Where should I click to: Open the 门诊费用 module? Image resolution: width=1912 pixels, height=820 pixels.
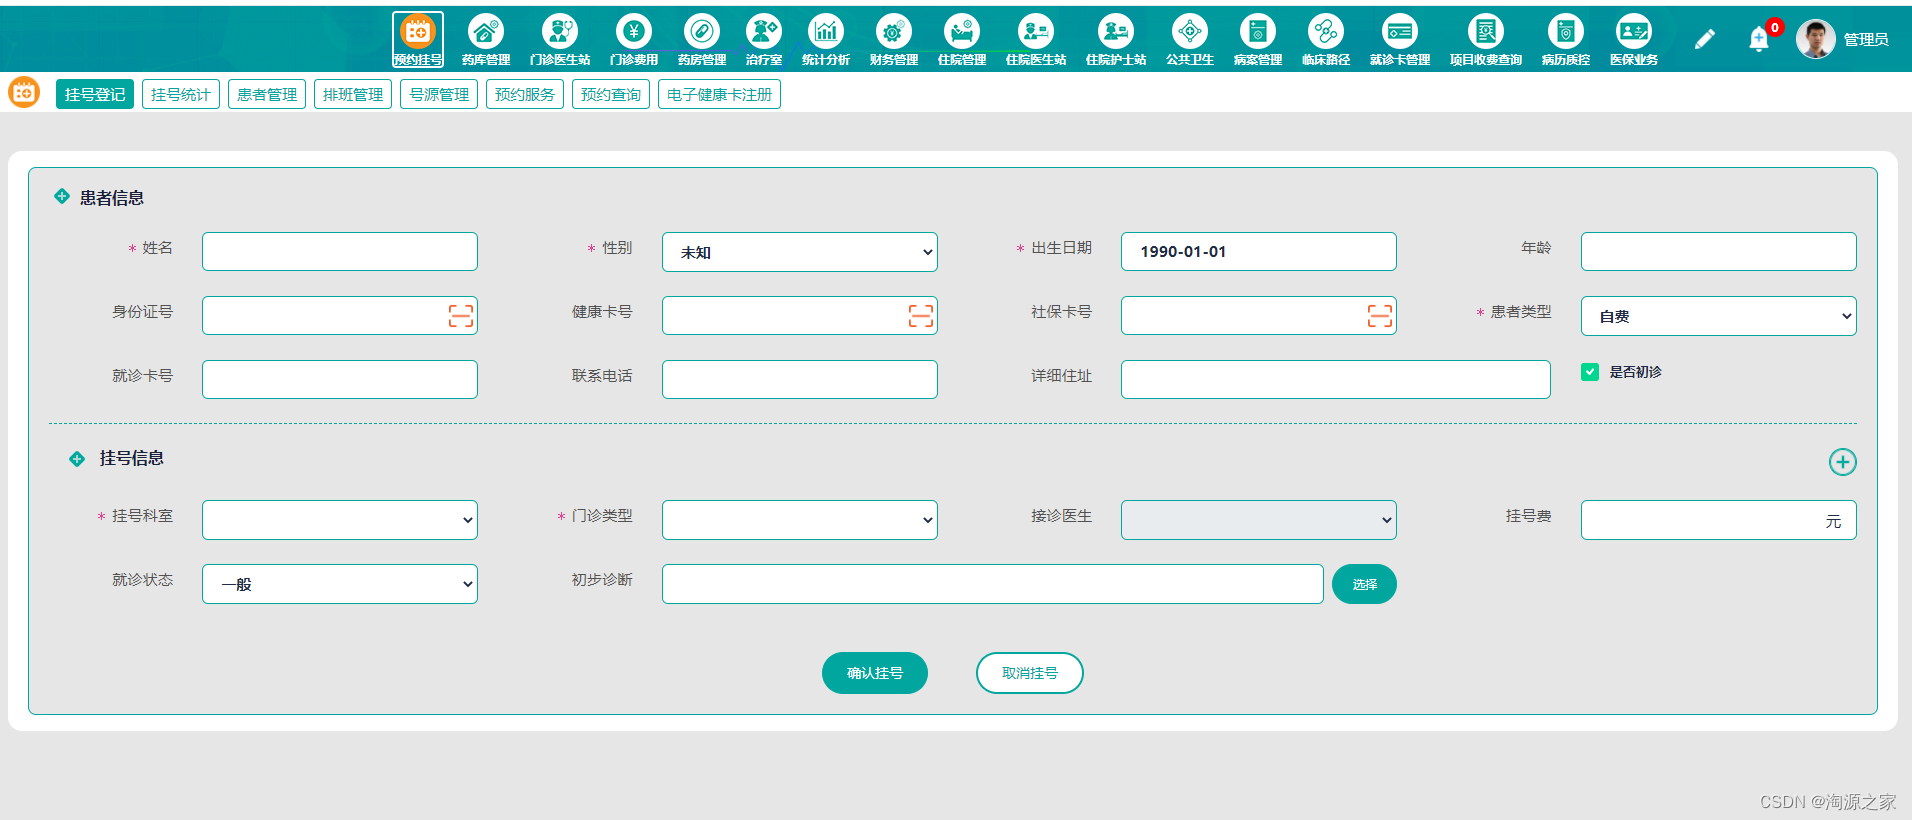click(634, 40)
